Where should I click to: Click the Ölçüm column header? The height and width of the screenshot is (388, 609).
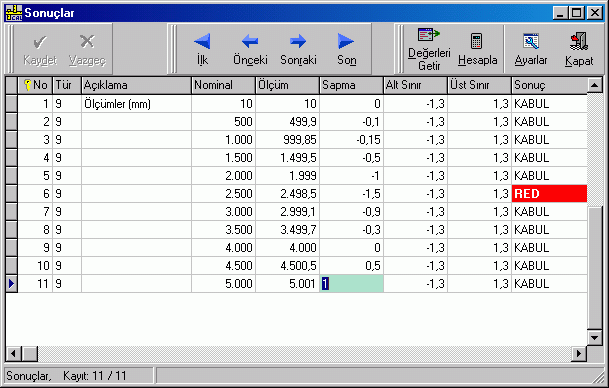click(287, 85)
